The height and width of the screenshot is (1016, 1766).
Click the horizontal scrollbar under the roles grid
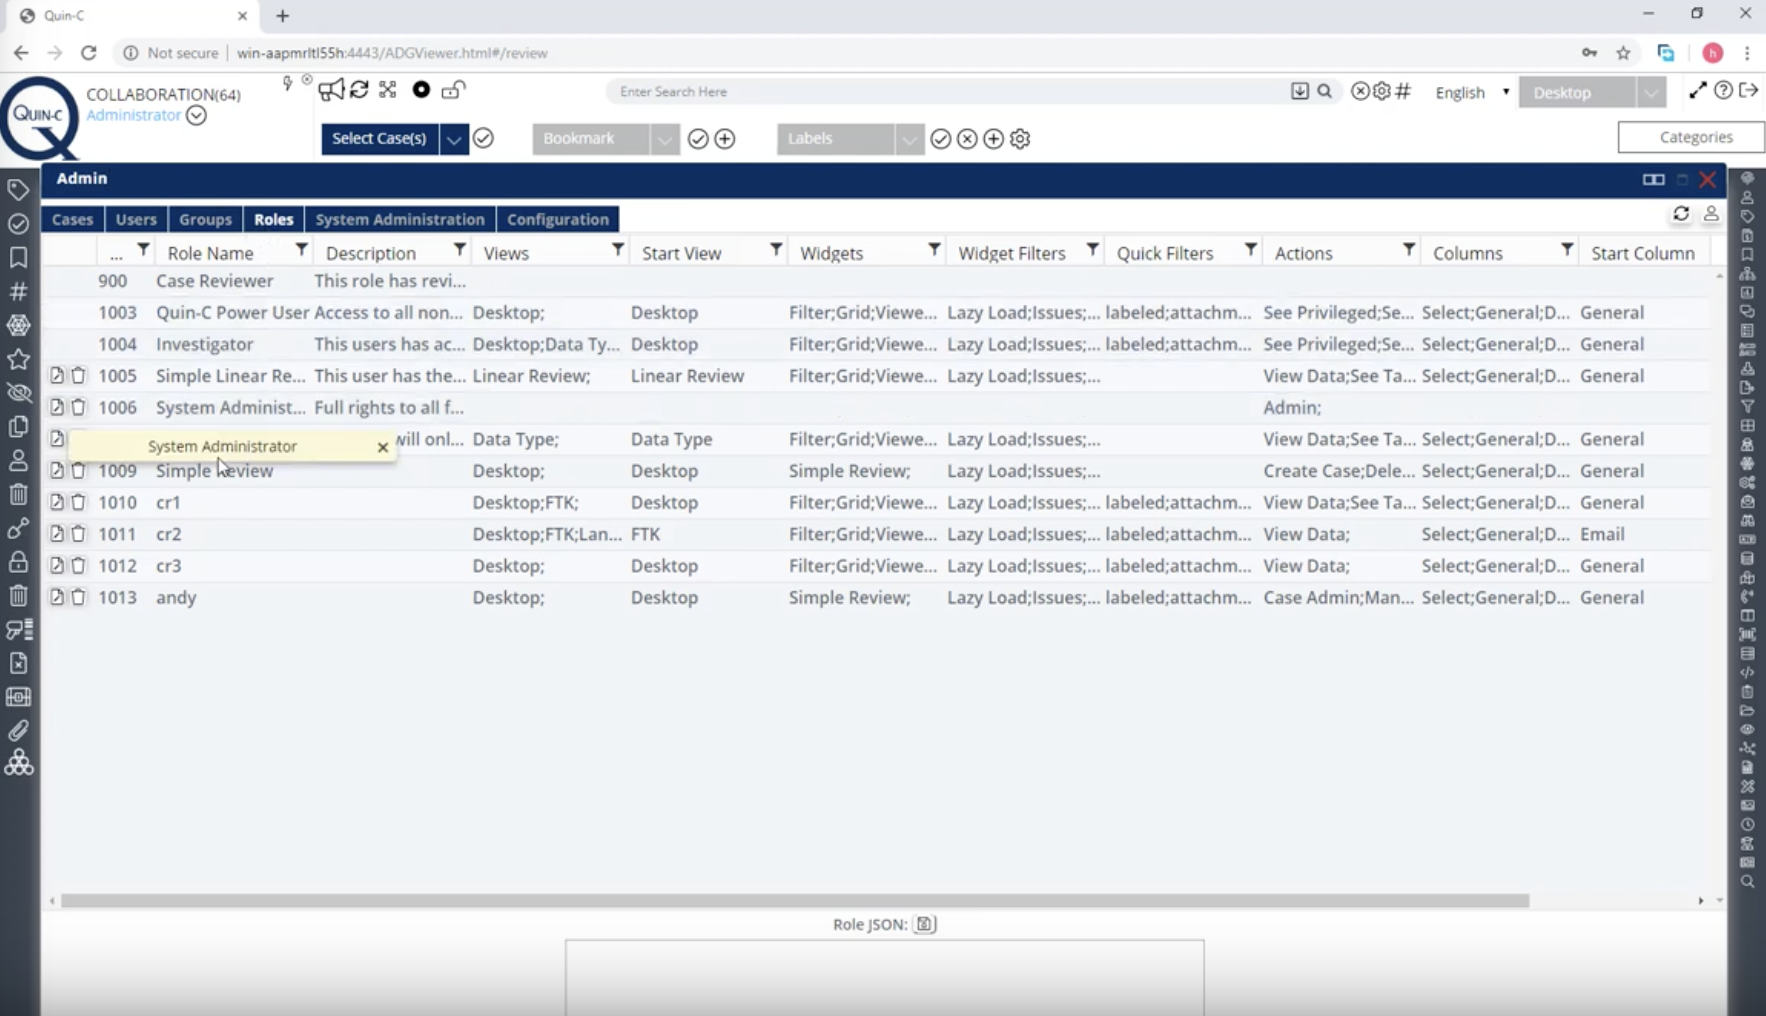(795, 901)
